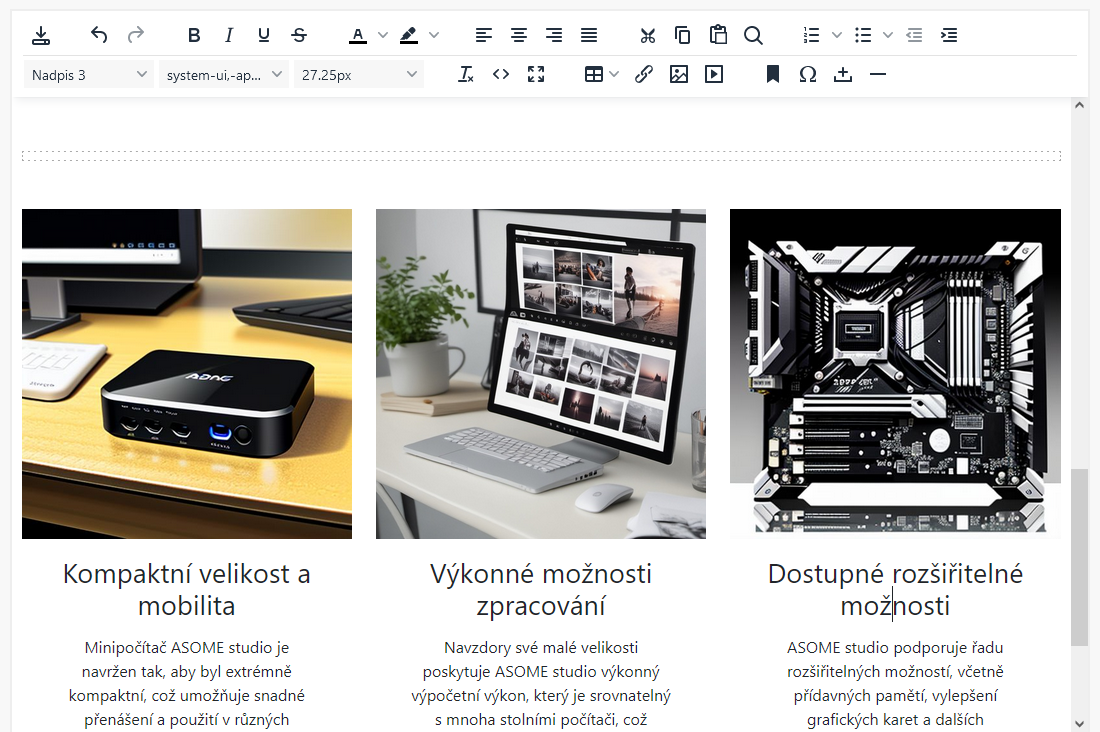
Task: Insert a video media element
Action: coord(713,75)
